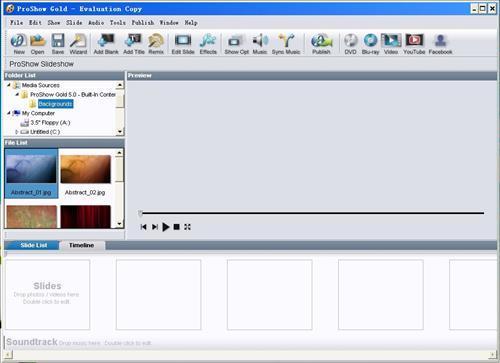Open the Show menu
500x363 pixels.
coord(54,23)
